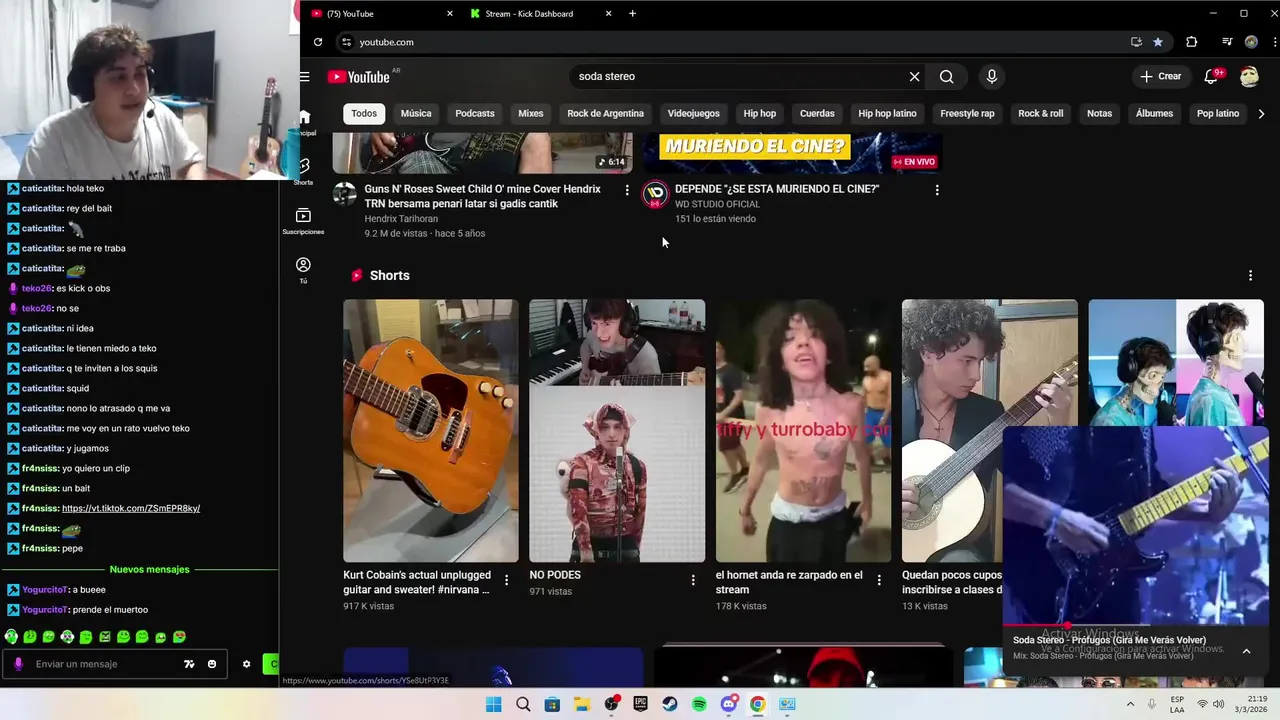Open the DEPENDE muriendo el cine title

coord(777,189)
